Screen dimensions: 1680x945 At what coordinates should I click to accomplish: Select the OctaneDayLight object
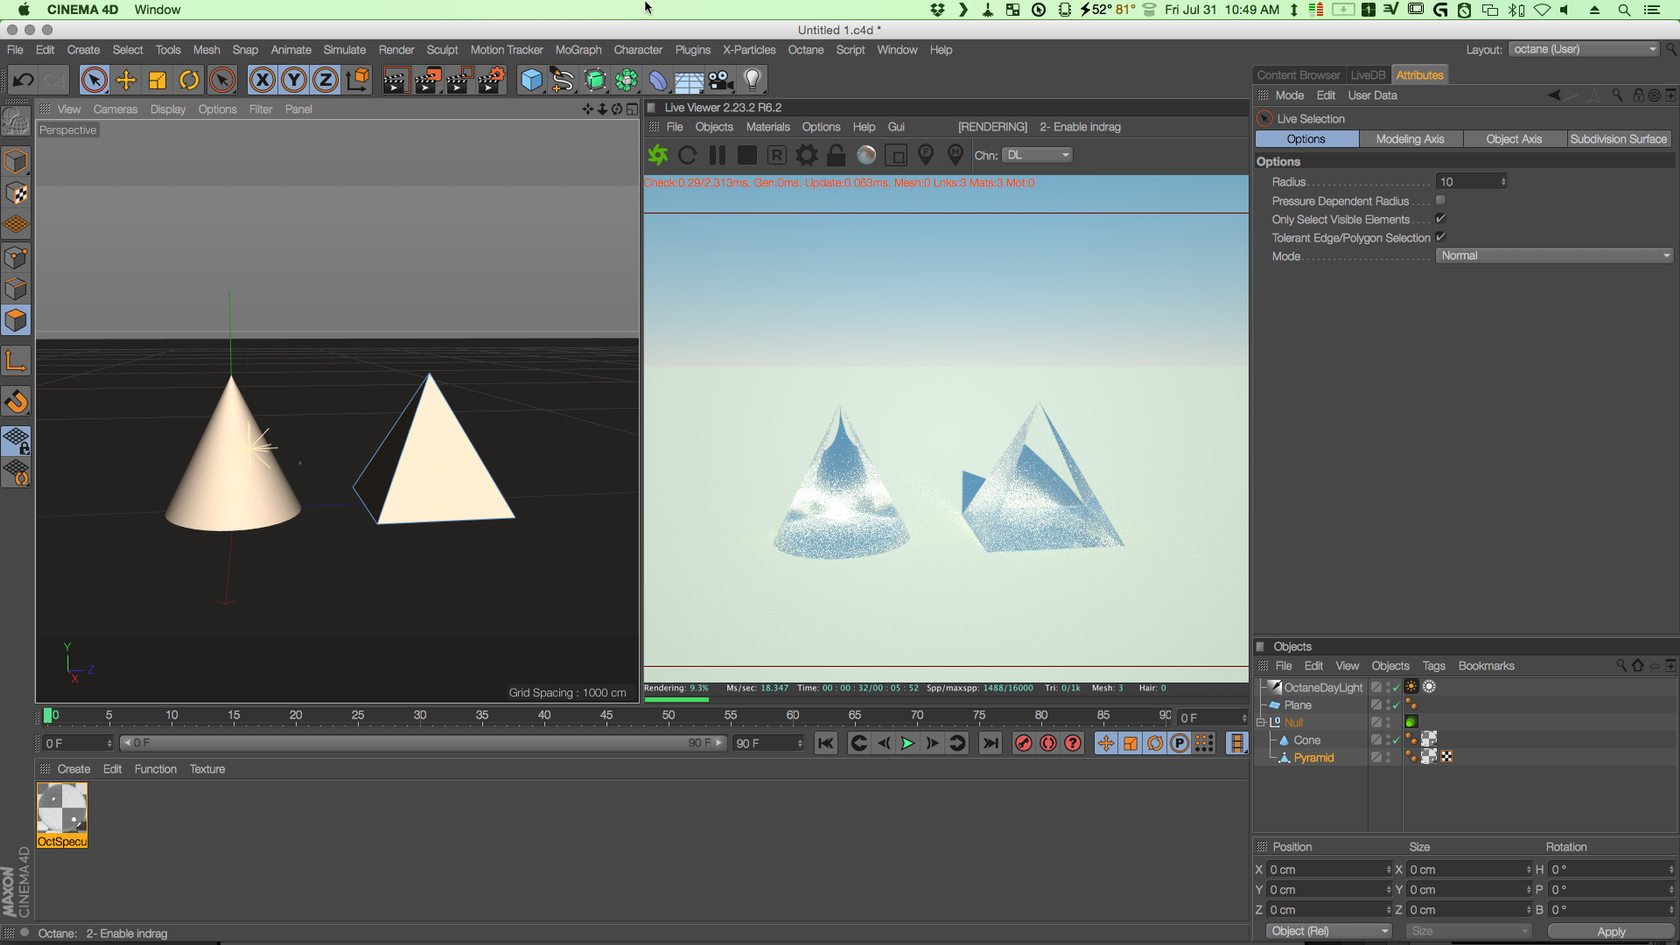click(1323, 687)
